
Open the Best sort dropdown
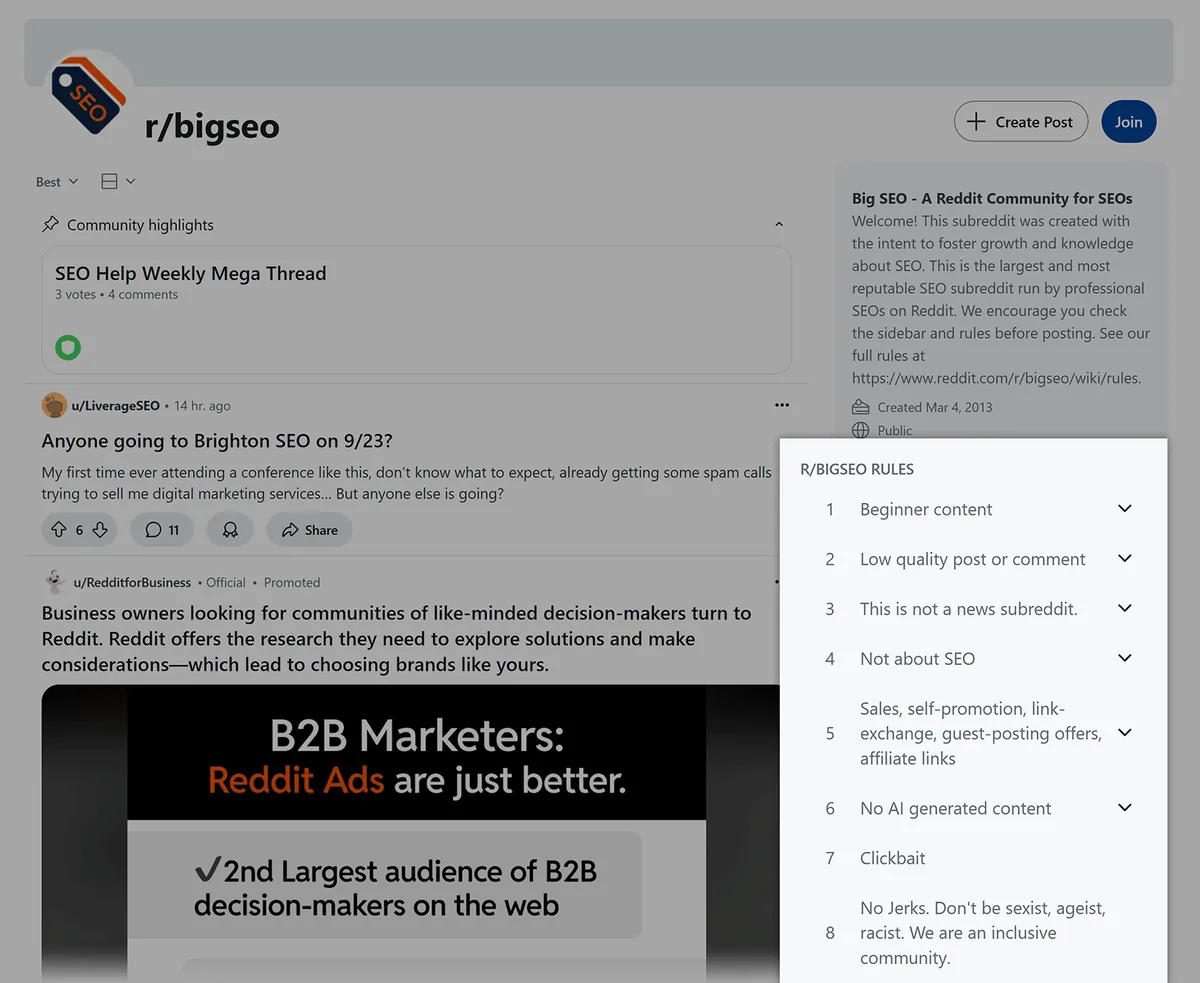click(x=56, y=182)
